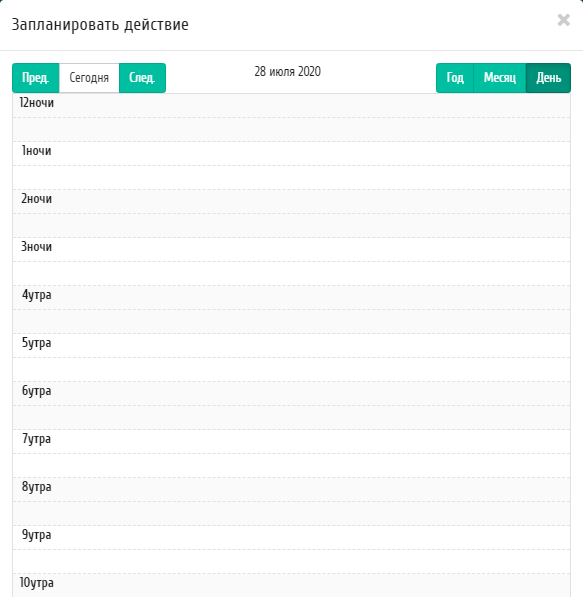The image size is (583, 597).
Task: Select the 10утра time slot
Action: click(x=291, y=585)
